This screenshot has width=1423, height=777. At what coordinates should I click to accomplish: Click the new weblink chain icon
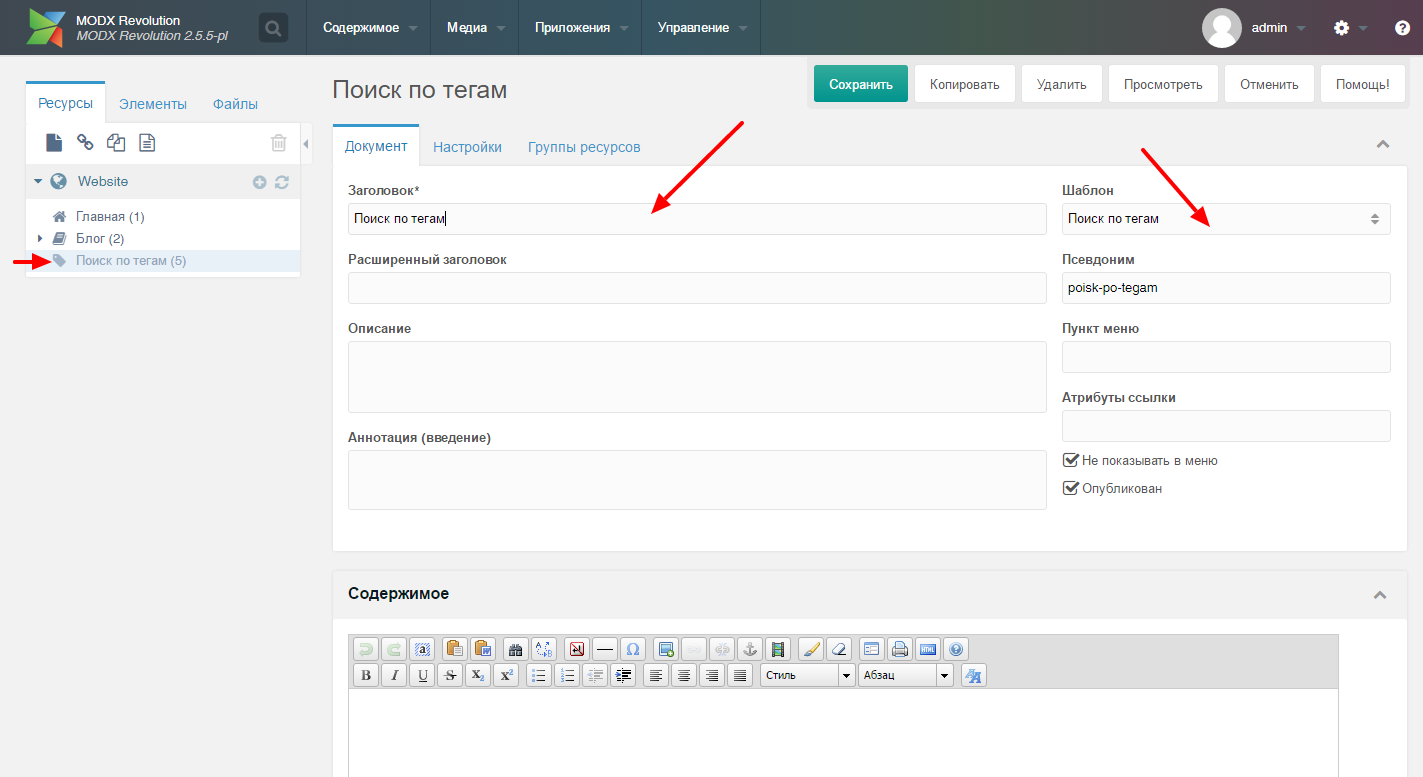pos(85,143)
